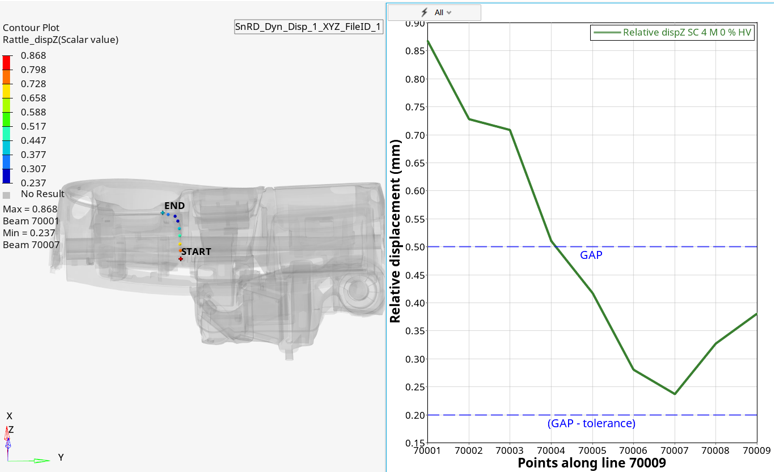The width and height of the screenshot is (774, 473).
Task: Click the (GAP - tolerance) line label
Action: (592, 423)
